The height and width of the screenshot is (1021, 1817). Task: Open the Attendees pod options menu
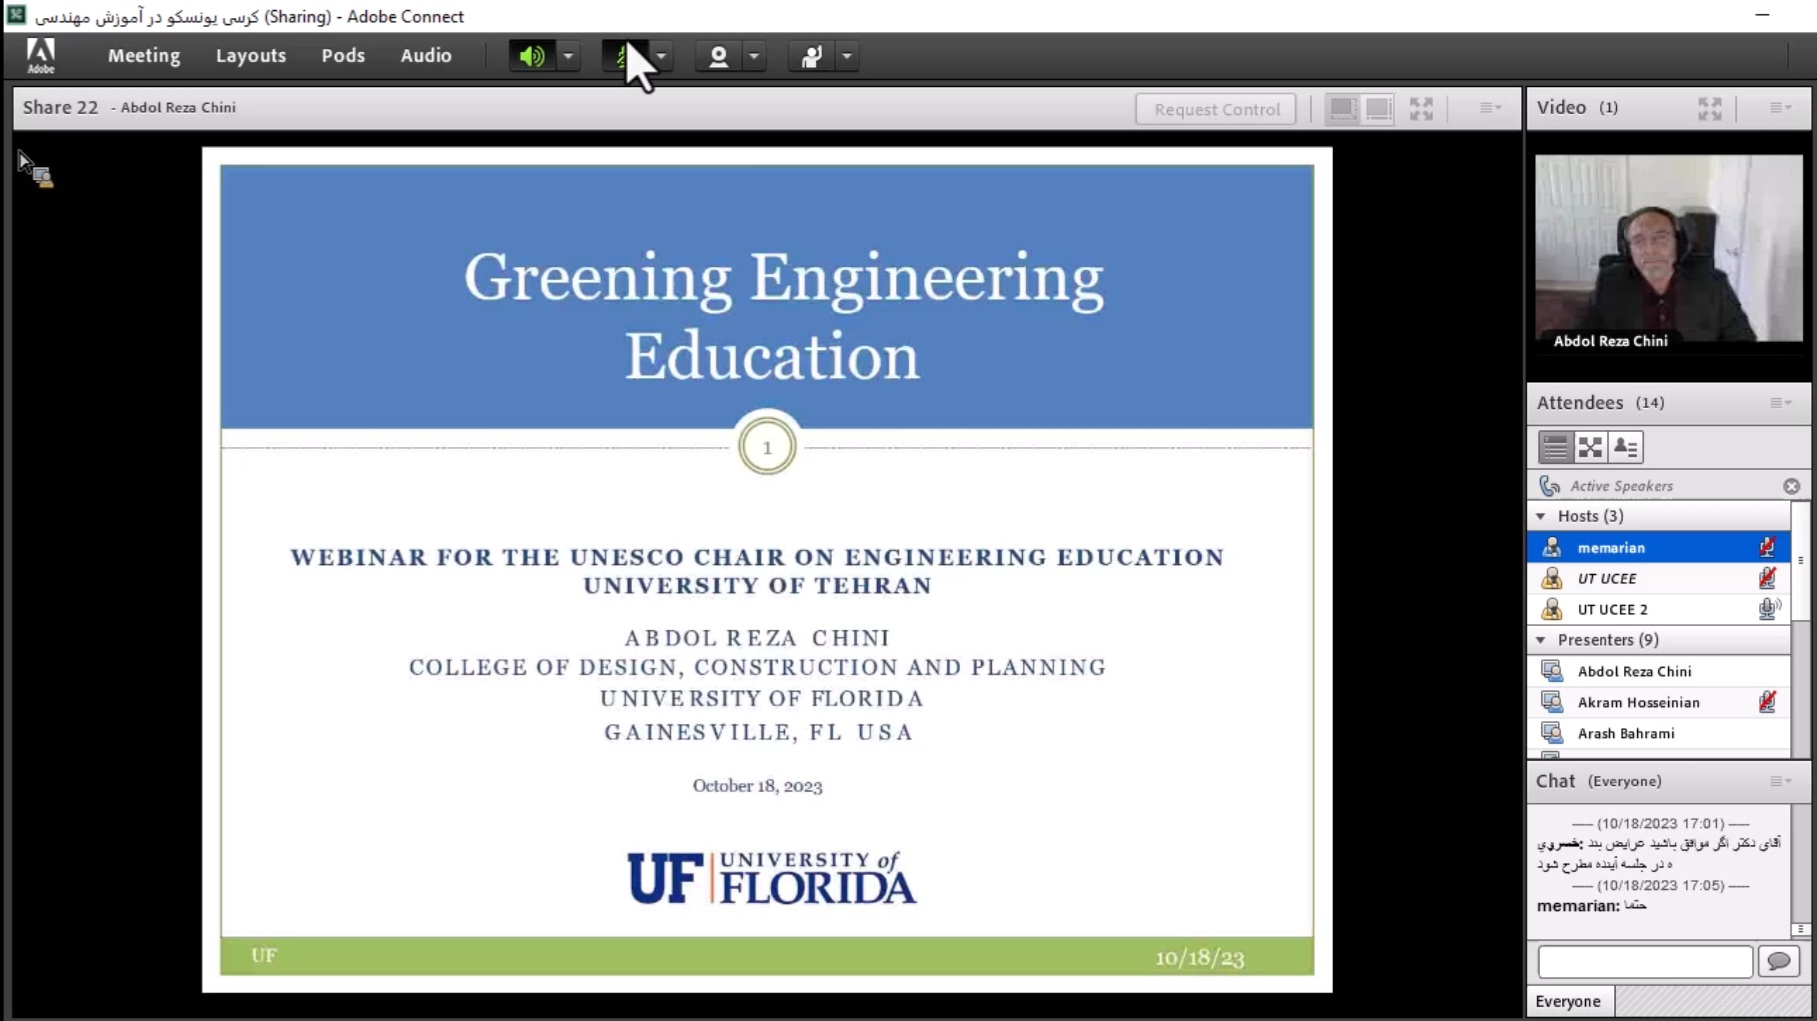pos(1780,403)
